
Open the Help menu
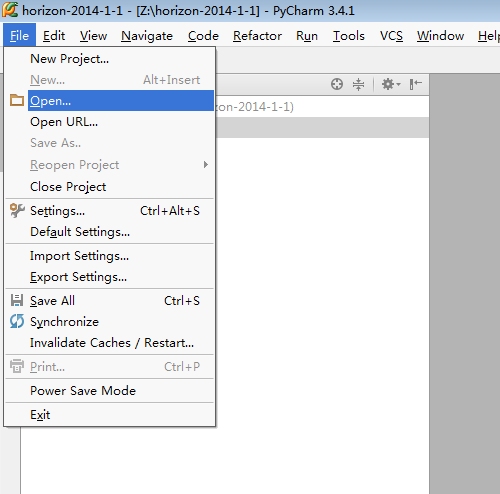pos(489,36)
